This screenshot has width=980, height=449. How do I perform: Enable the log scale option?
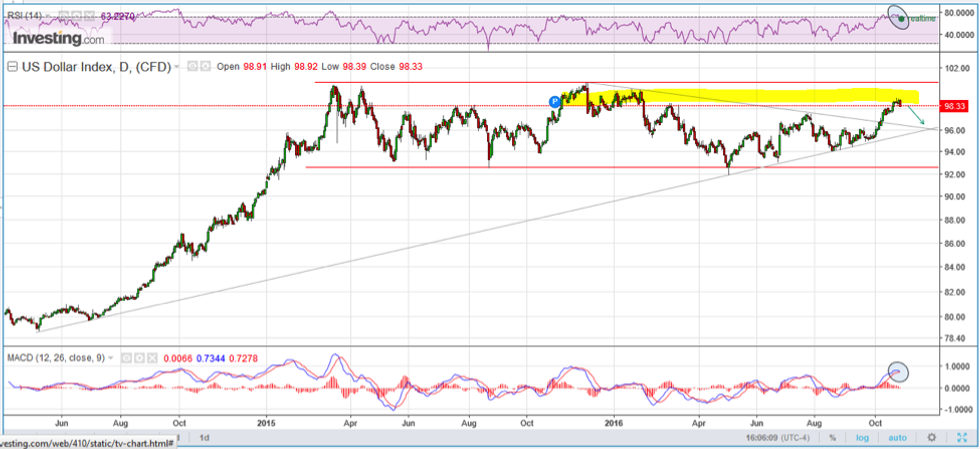coord(862,437)
